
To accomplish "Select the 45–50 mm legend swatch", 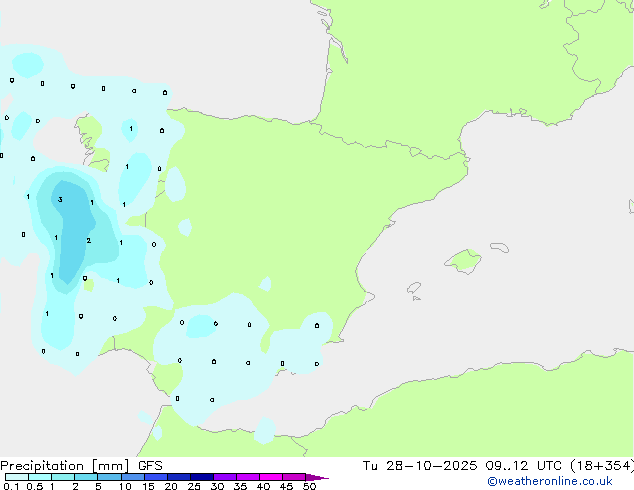I will click(x=294, y=477).
